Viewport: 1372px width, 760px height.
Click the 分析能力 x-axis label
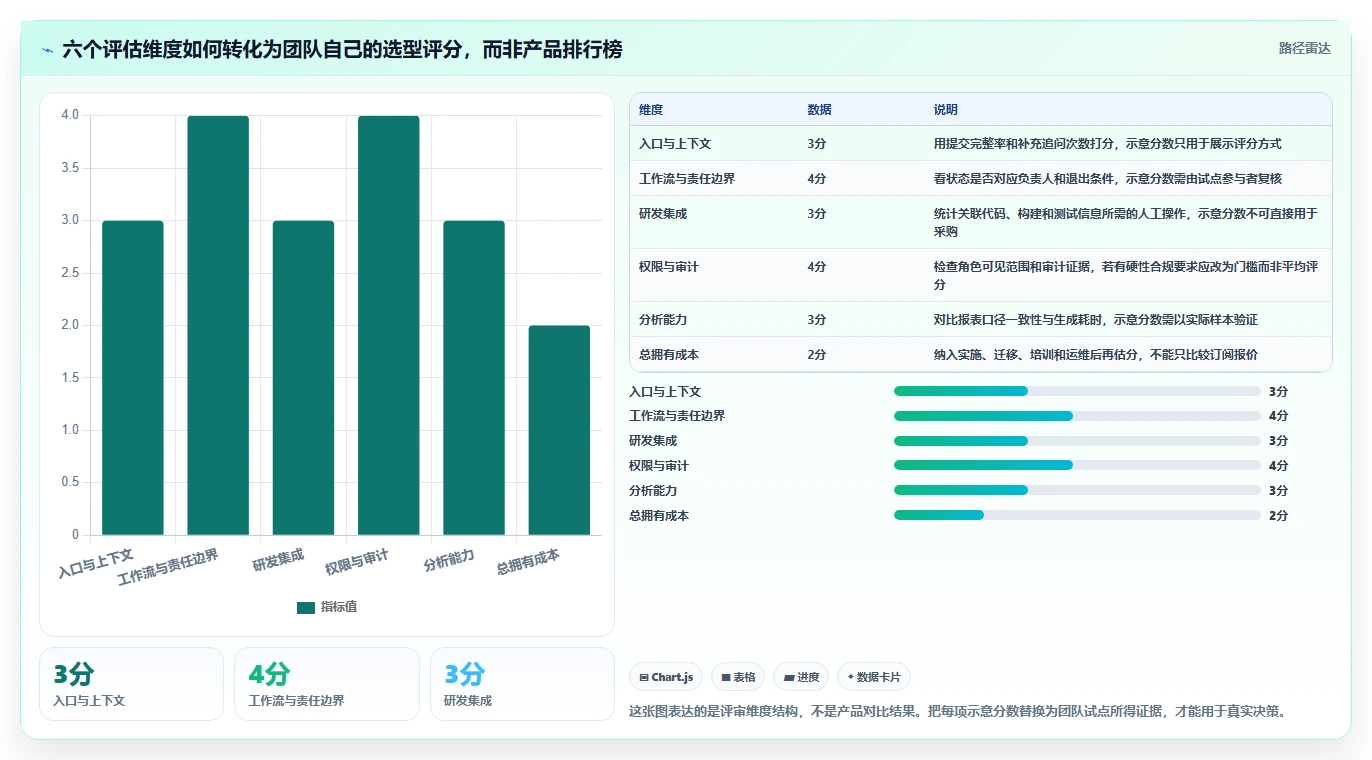[449, 559]
